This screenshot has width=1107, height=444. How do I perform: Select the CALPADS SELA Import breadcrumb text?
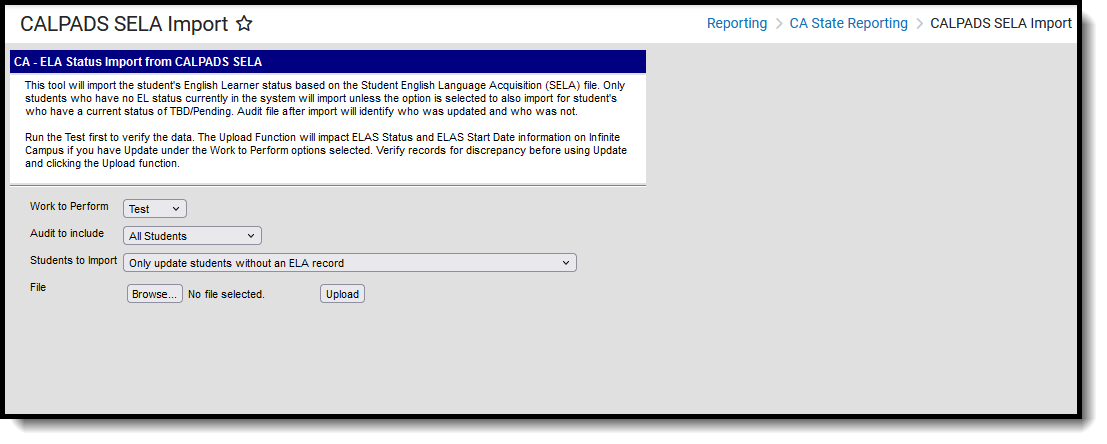tap(1001, 23)
